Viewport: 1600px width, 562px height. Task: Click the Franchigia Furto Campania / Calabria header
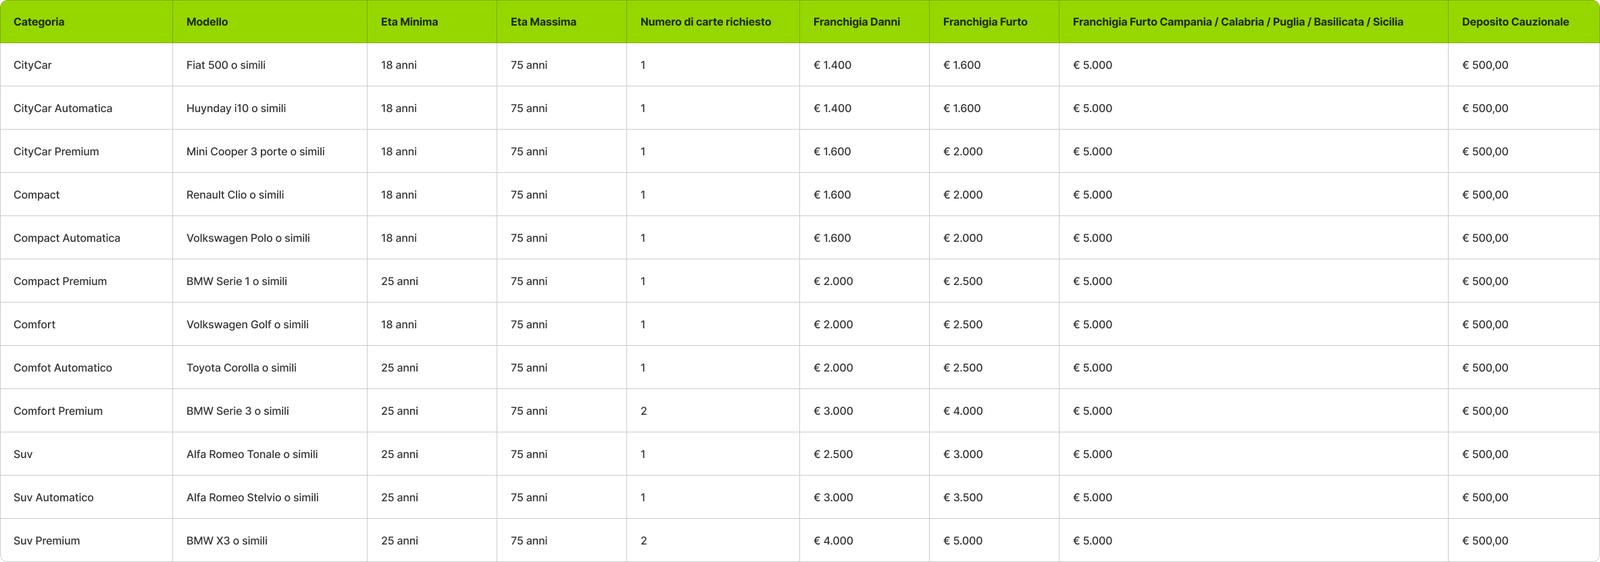(1237, 22)
